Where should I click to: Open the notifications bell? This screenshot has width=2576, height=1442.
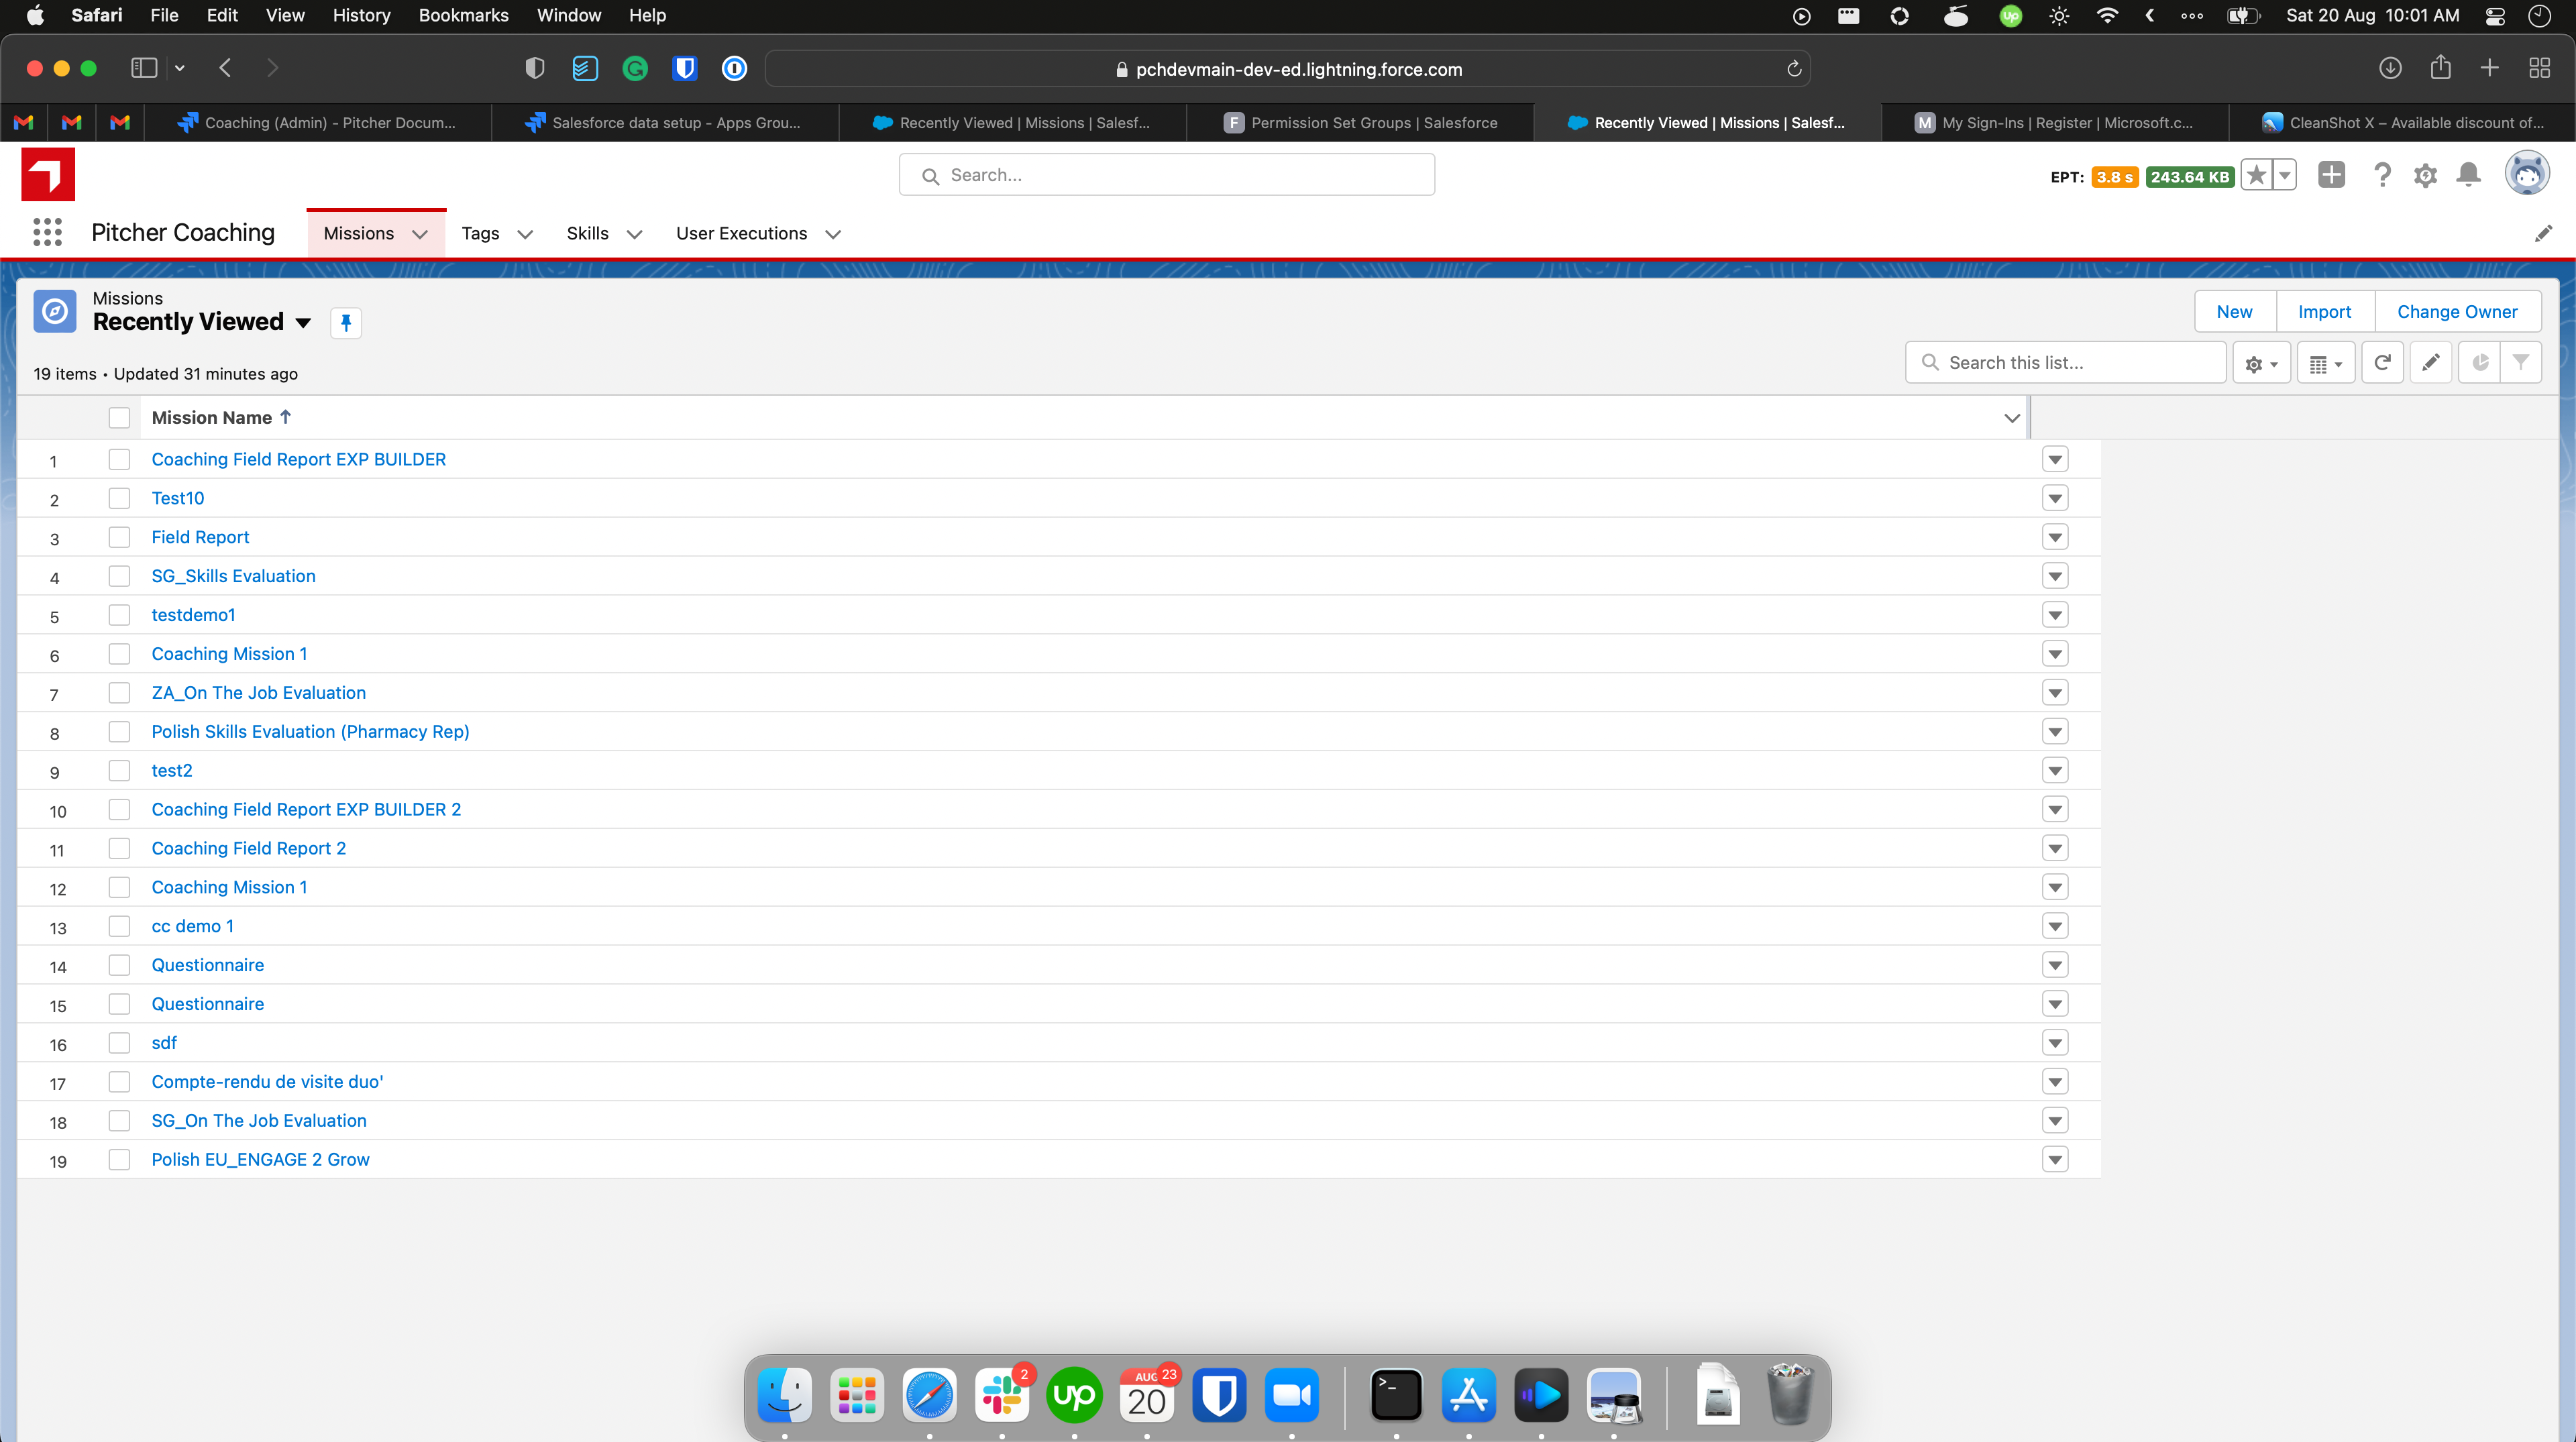(x=2468, y=176)
